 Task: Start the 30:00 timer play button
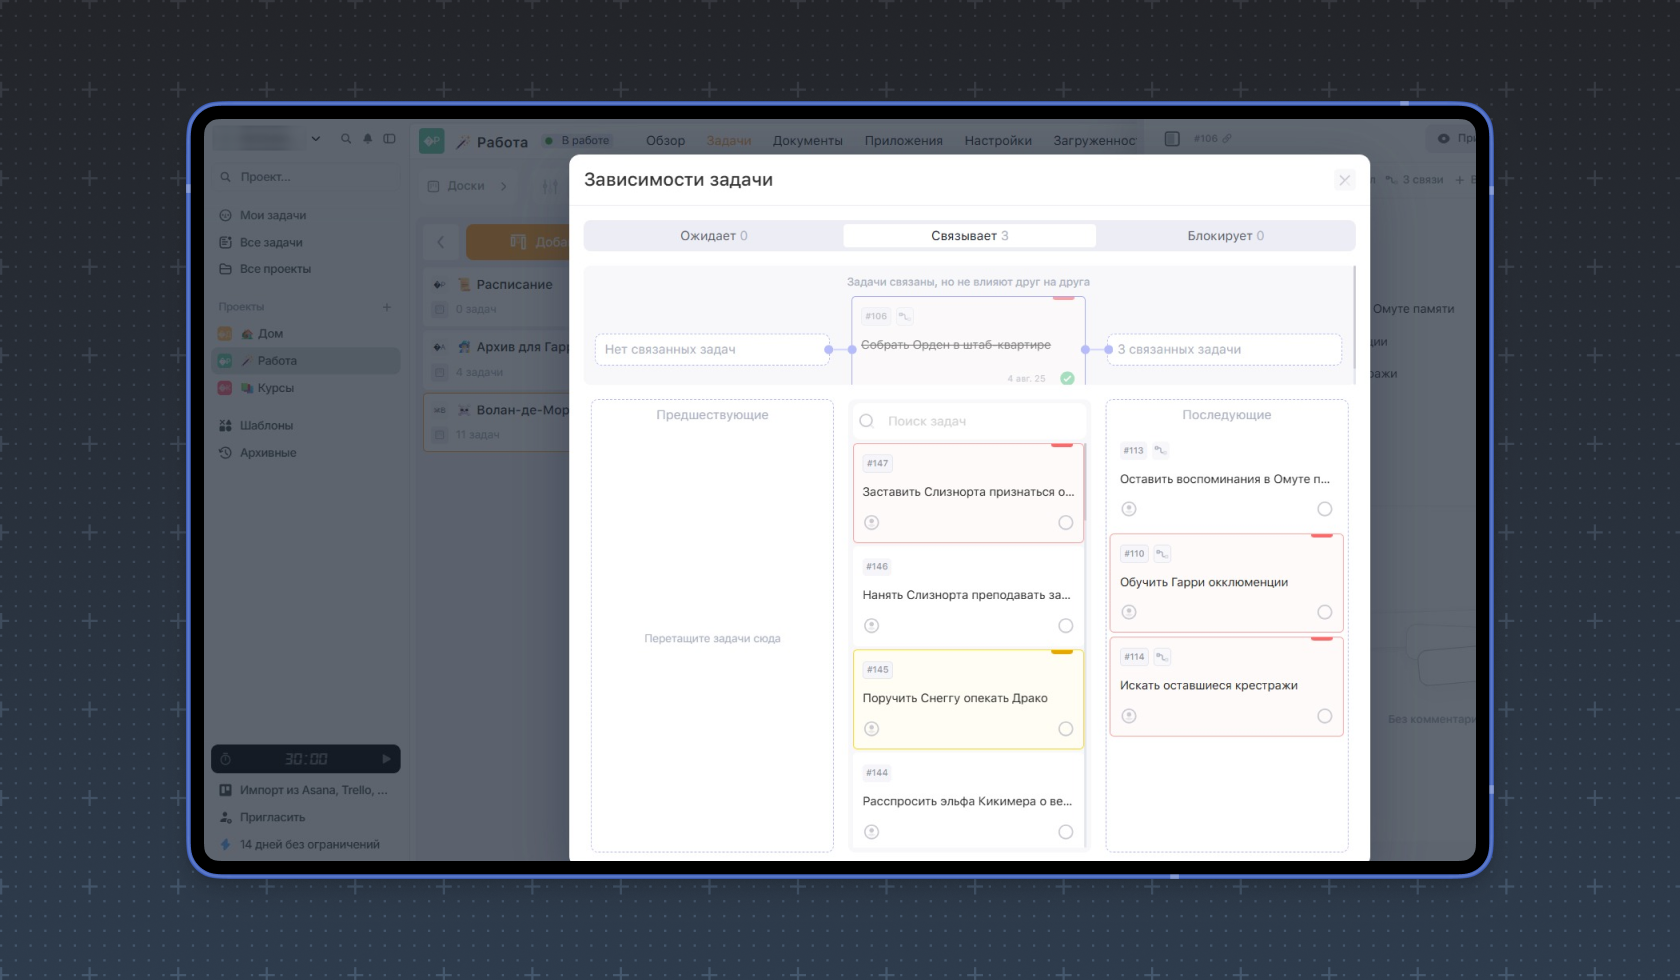[386, 759]
